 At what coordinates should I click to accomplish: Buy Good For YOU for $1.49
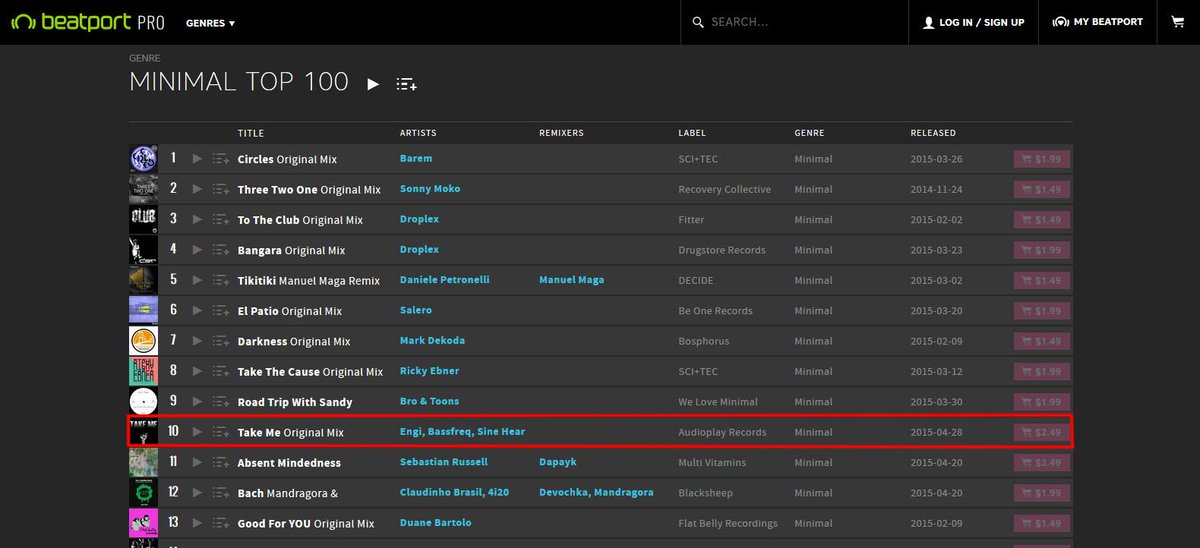click(1043, 523)
